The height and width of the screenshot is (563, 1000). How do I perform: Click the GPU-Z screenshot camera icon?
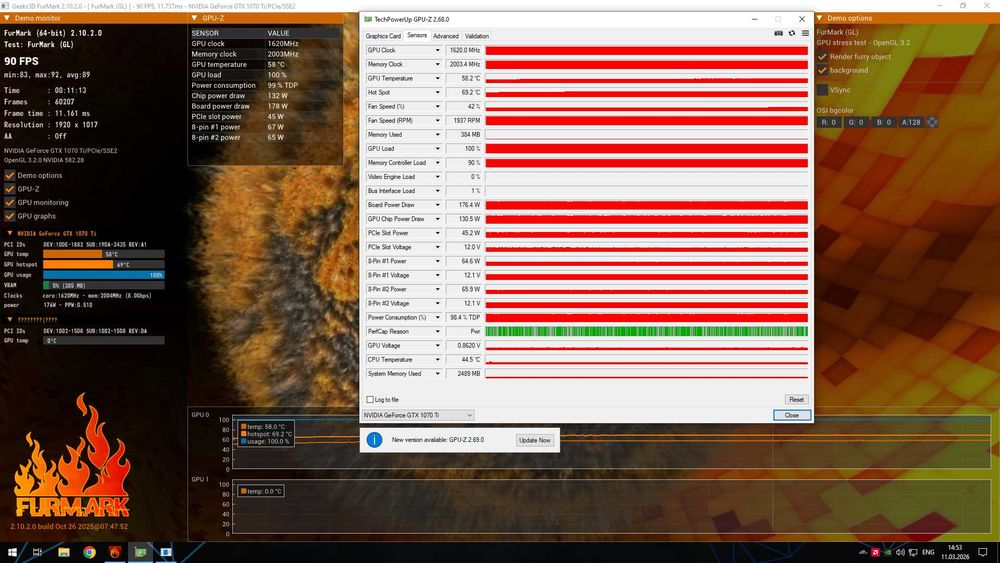click(778, 33)
